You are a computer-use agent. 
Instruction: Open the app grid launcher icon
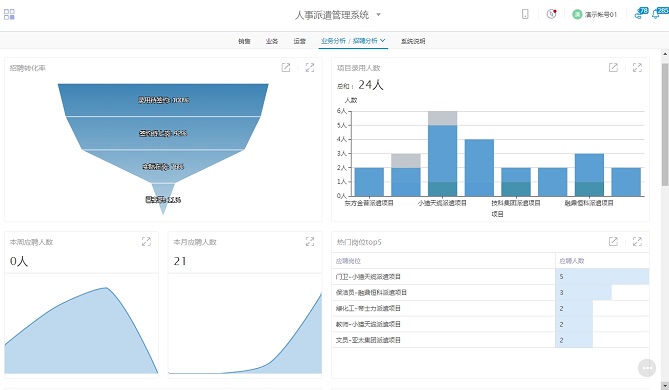coord(9,14)
